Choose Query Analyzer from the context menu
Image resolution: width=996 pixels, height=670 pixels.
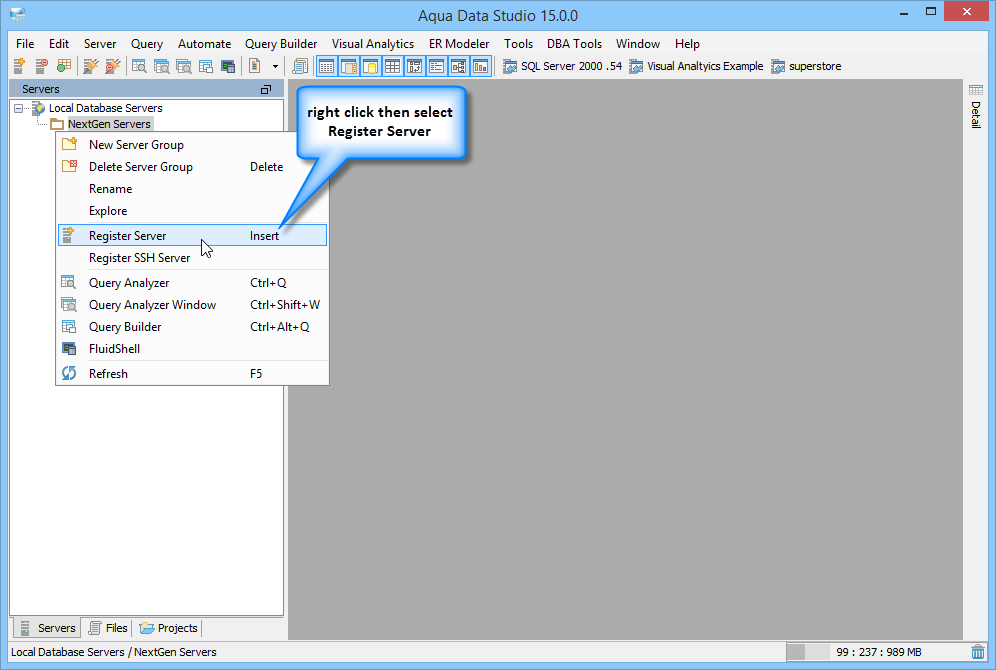pos(192,283)
